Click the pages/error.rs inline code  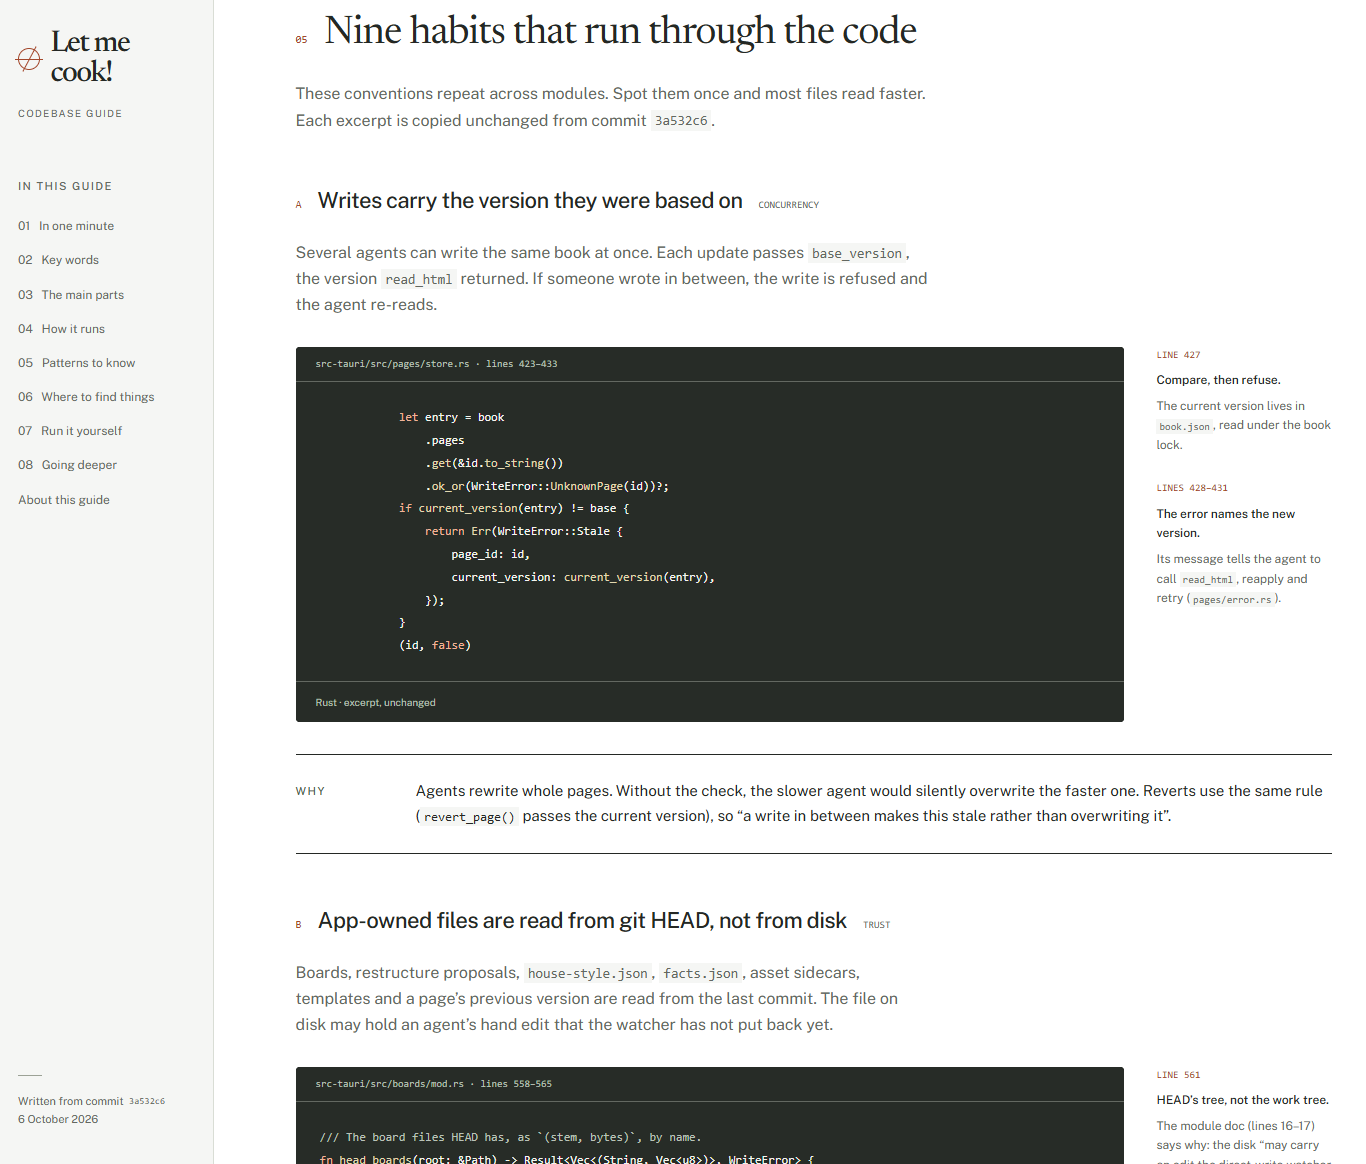(x=1232, y=599)
